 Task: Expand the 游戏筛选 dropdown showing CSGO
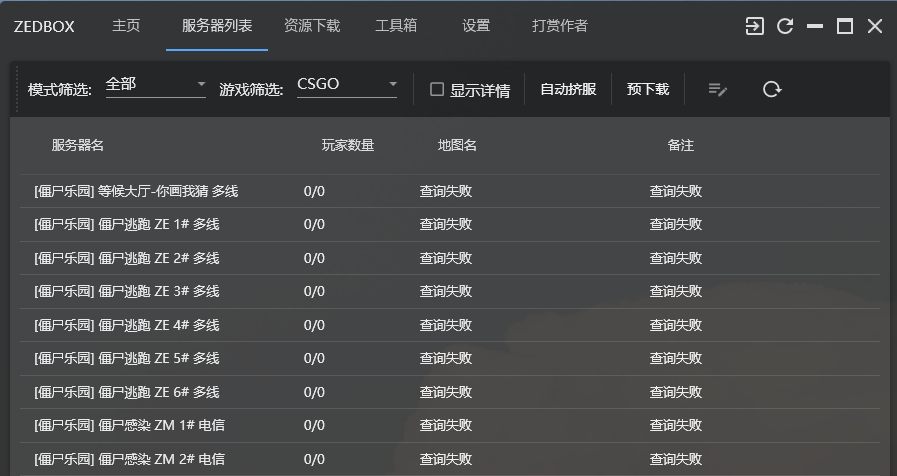point(347,85)
